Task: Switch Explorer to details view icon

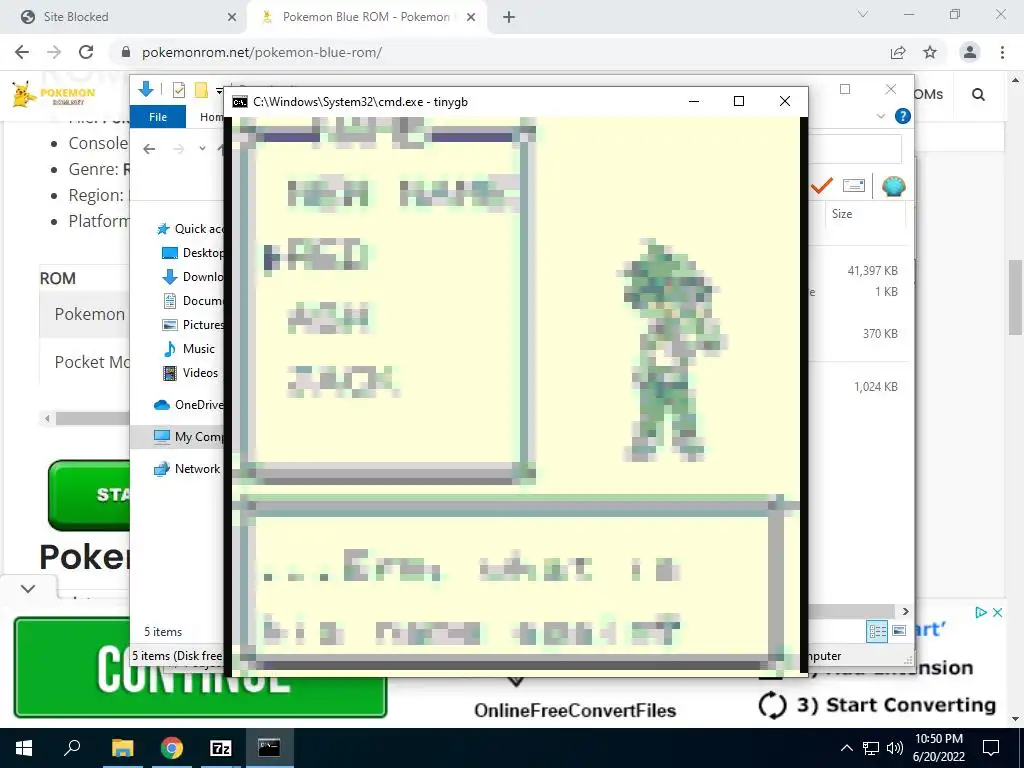Action: coord(877,631)
